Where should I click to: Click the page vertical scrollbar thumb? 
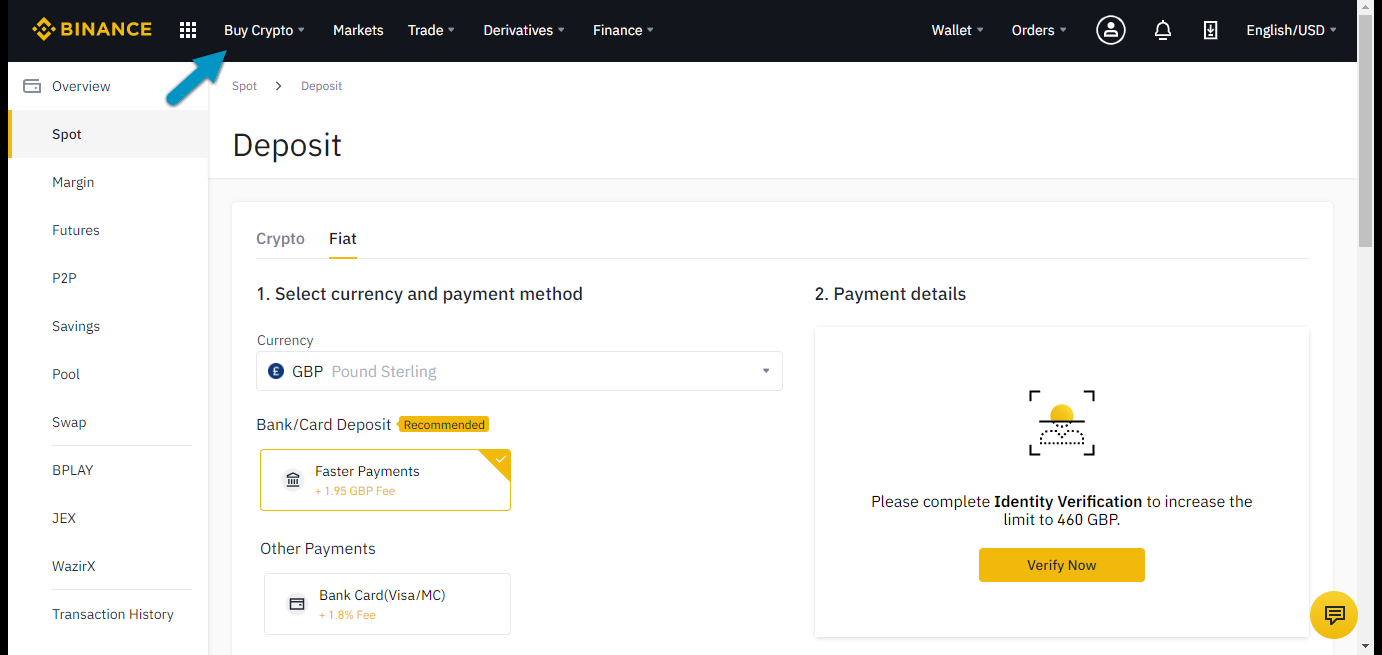(1366, 130)
